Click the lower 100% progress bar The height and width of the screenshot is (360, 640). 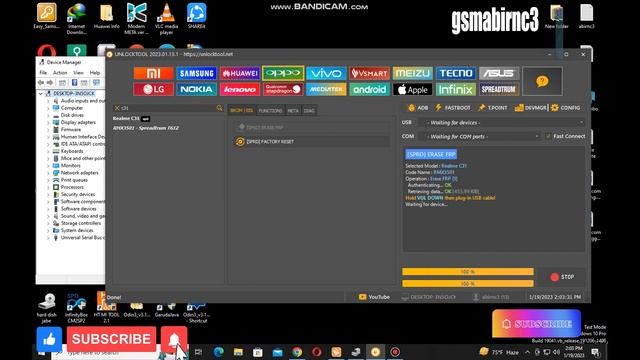[x=468, y=283]
